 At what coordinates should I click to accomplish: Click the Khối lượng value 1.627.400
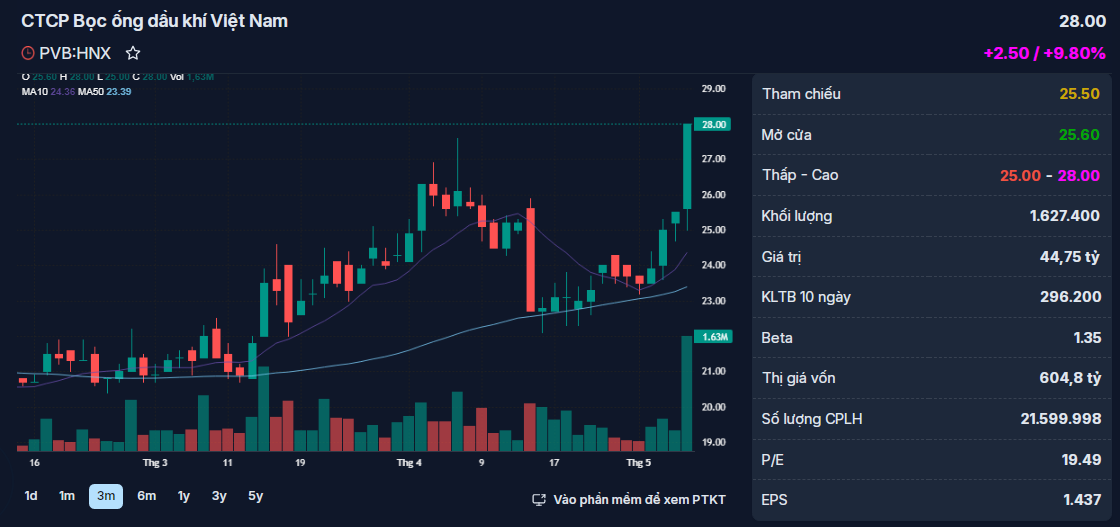click(x=1065, y=216)
